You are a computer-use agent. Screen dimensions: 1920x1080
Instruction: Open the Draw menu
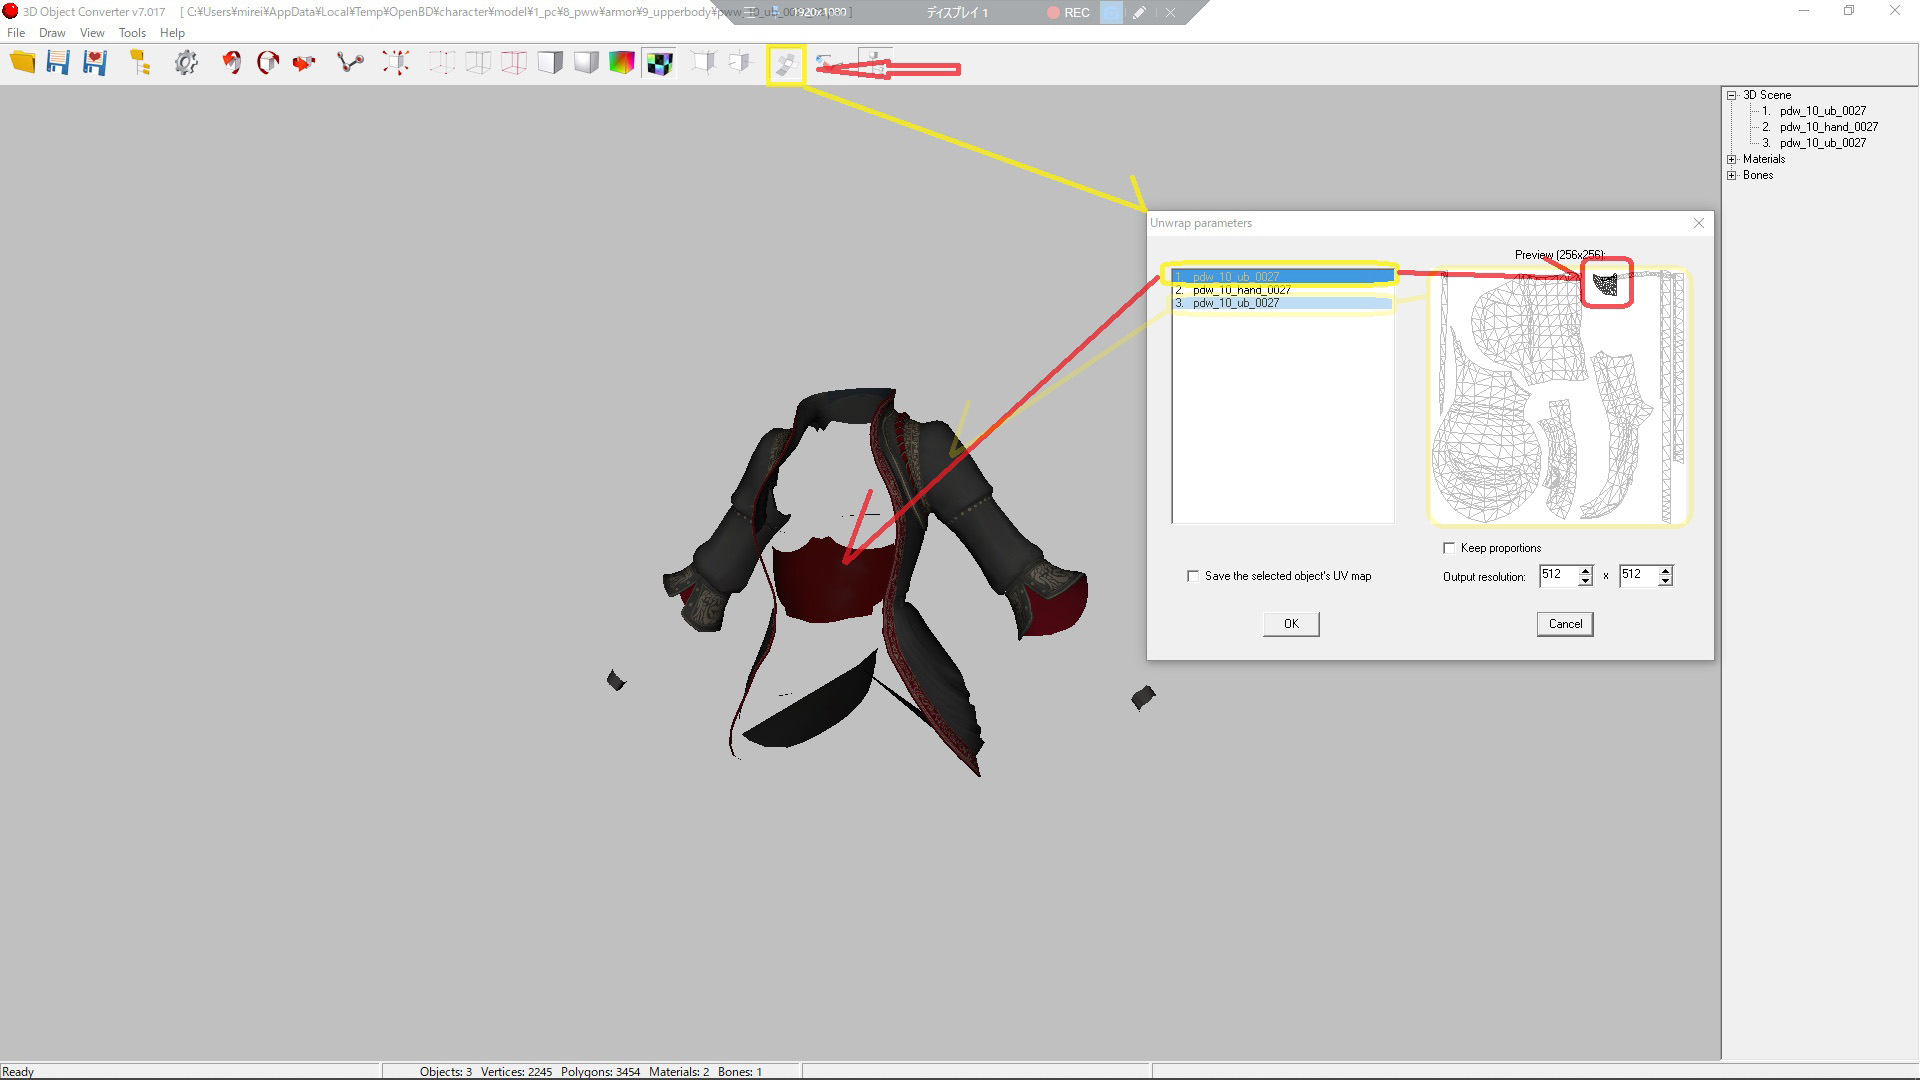pyautogui.click(x=52, y=33)
